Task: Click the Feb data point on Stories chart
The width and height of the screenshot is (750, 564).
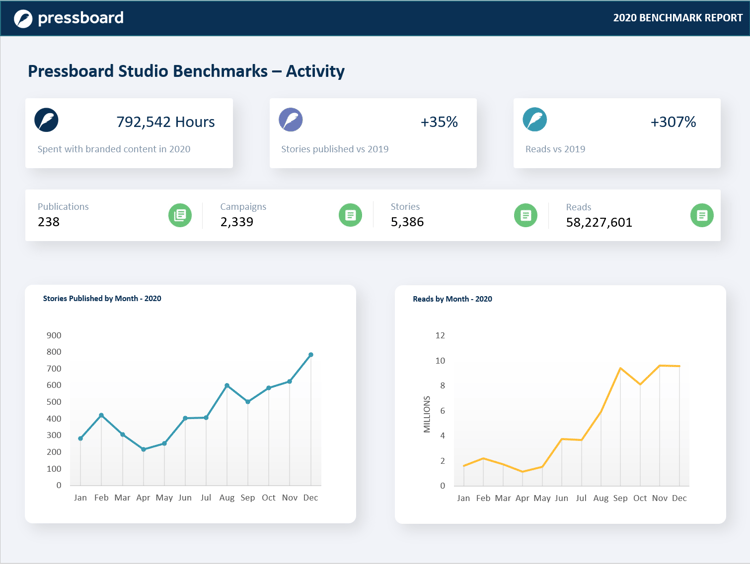Action: coord(101,415)
